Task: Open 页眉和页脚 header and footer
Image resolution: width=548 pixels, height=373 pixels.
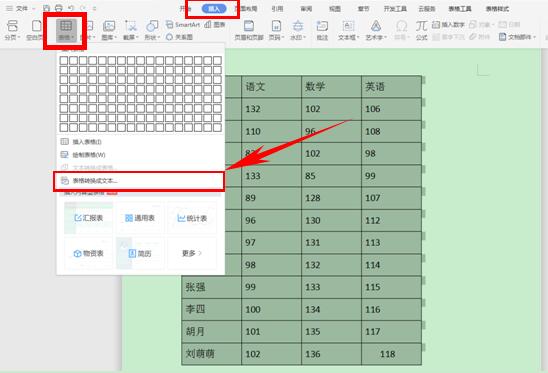Action: 248,30
